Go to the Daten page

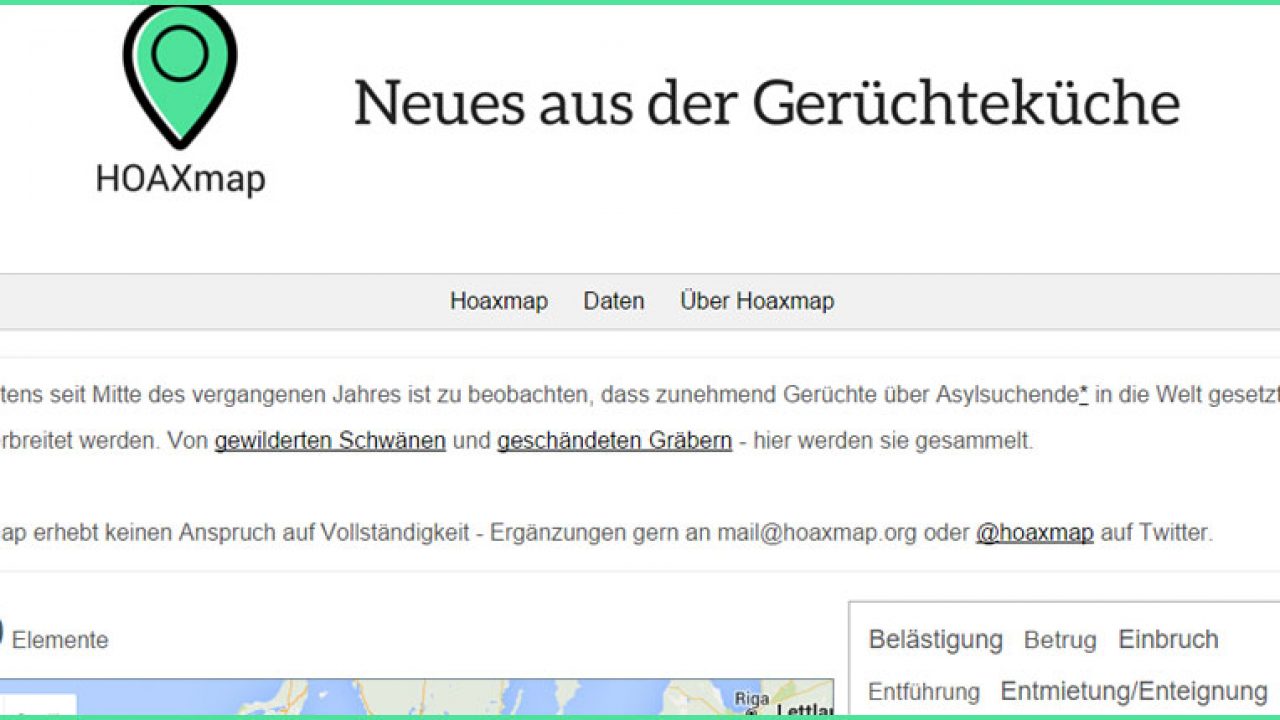click(614, 301)
